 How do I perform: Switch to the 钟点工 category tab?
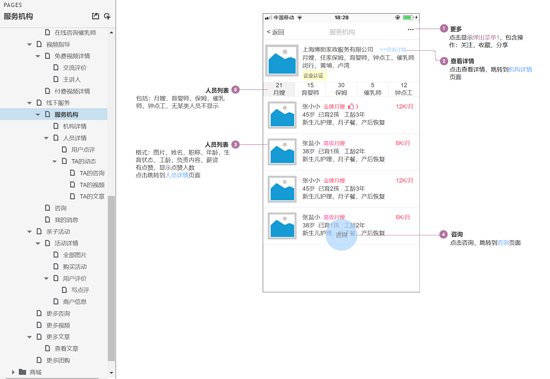404,89
